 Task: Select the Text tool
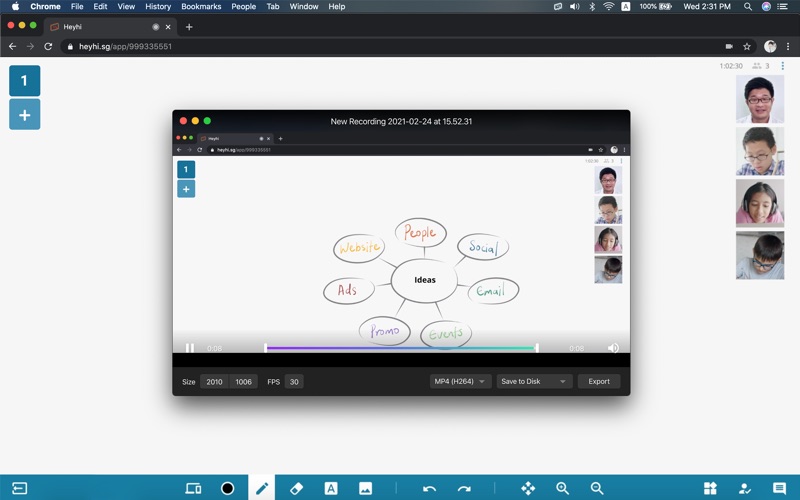[331, 488]
